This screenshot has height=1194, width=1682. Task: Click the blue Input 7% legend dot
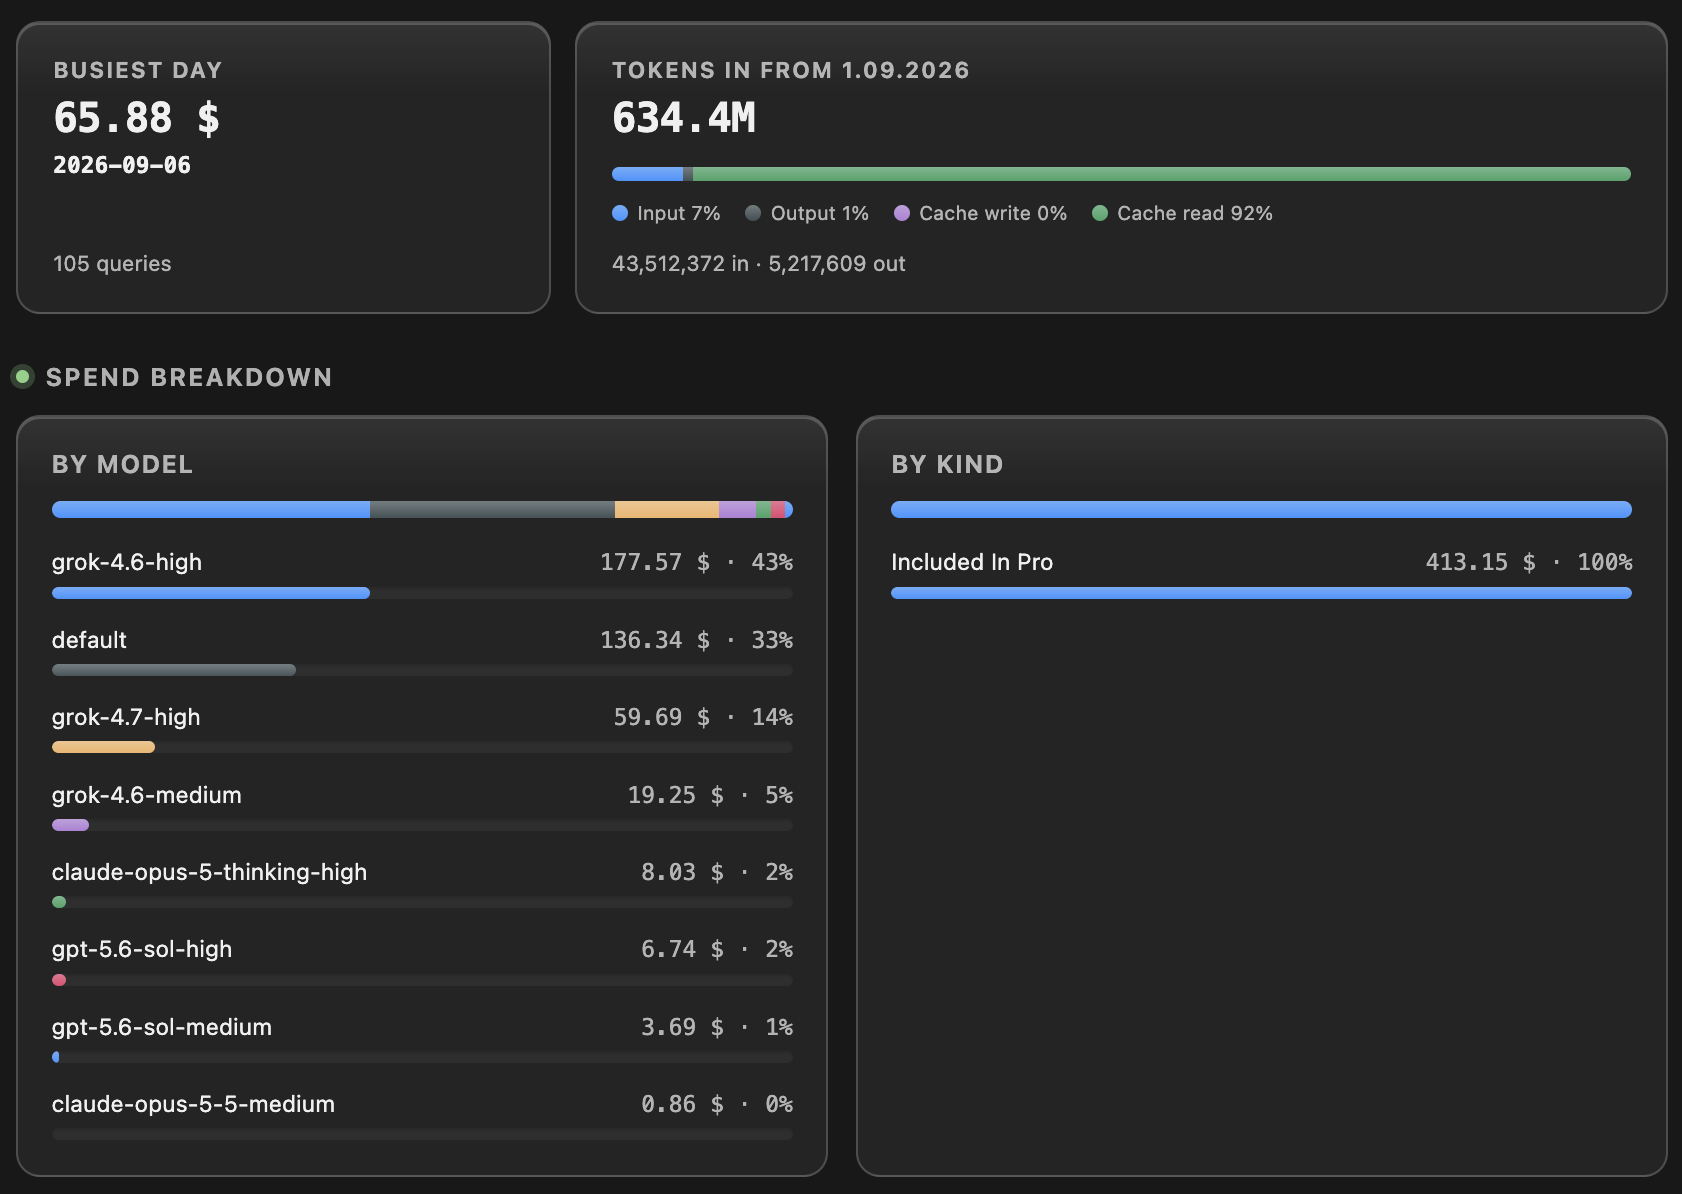coord(620,213)
